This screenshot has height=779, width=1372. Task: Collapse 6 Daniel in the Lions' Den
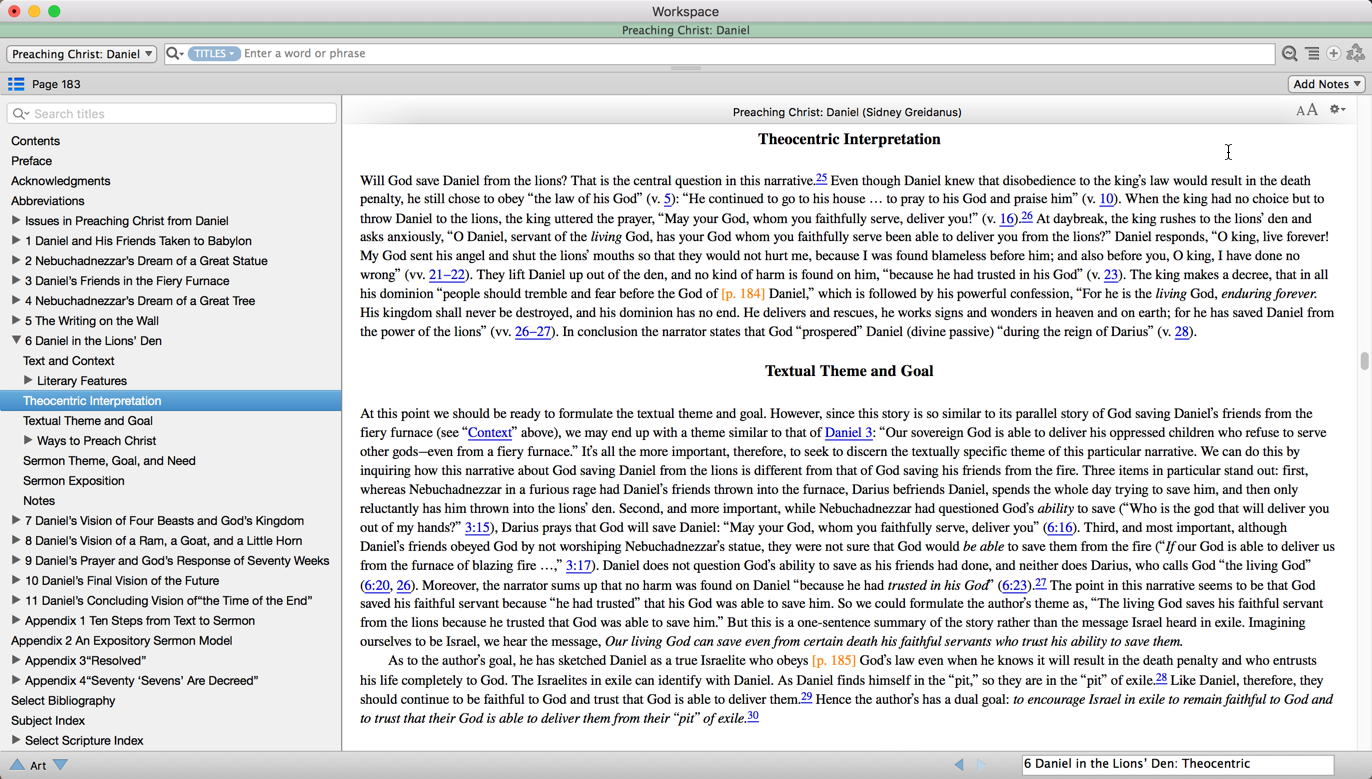point(16,340)
